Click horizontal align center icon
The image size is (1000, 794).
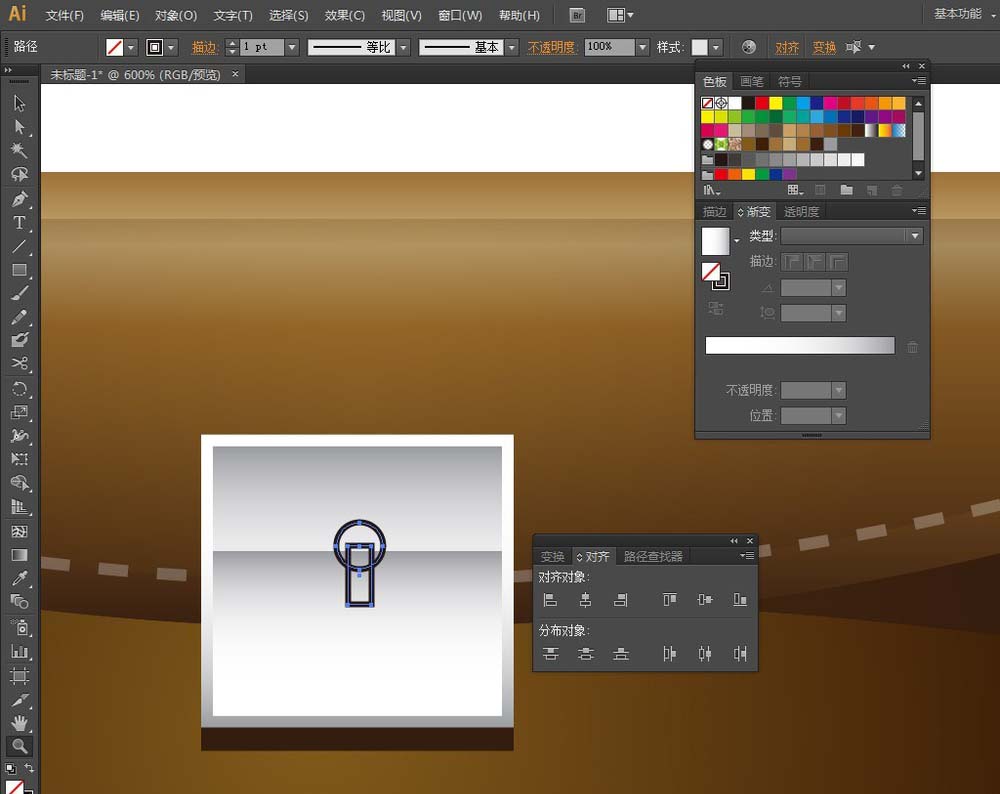[x=585, y=599]
